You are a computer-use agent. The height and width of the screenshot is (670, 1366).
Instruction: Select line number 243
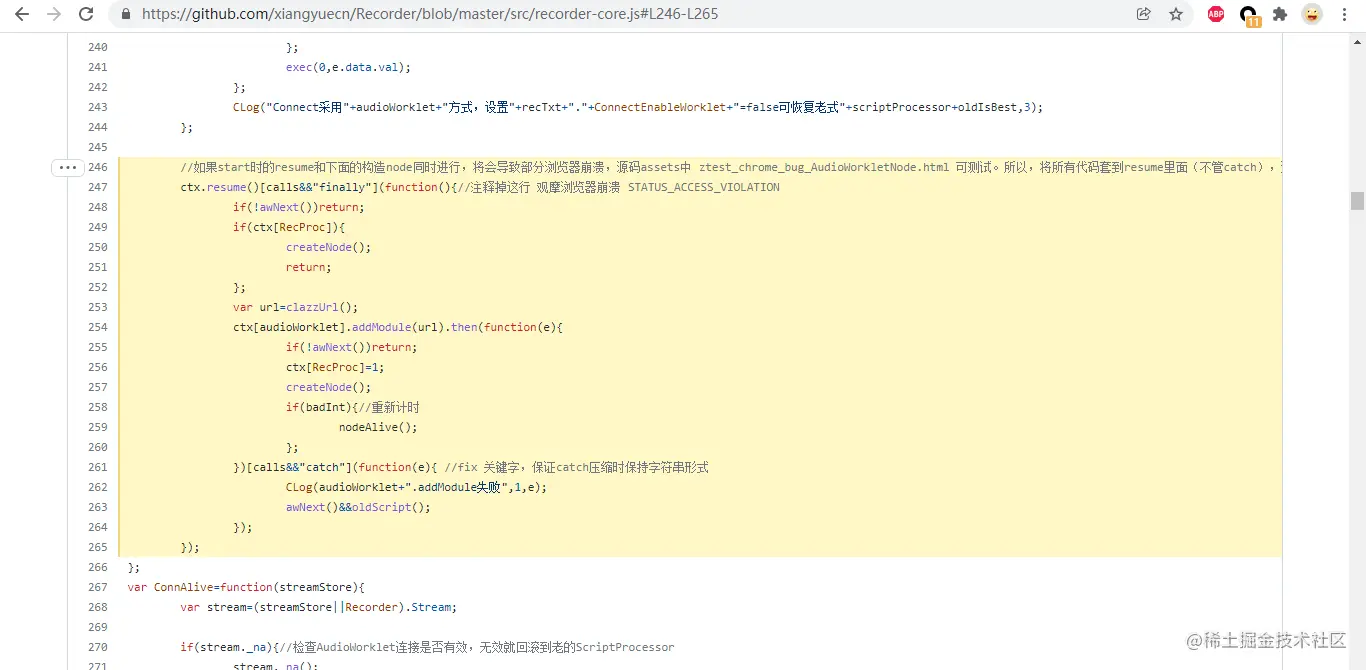97,107
